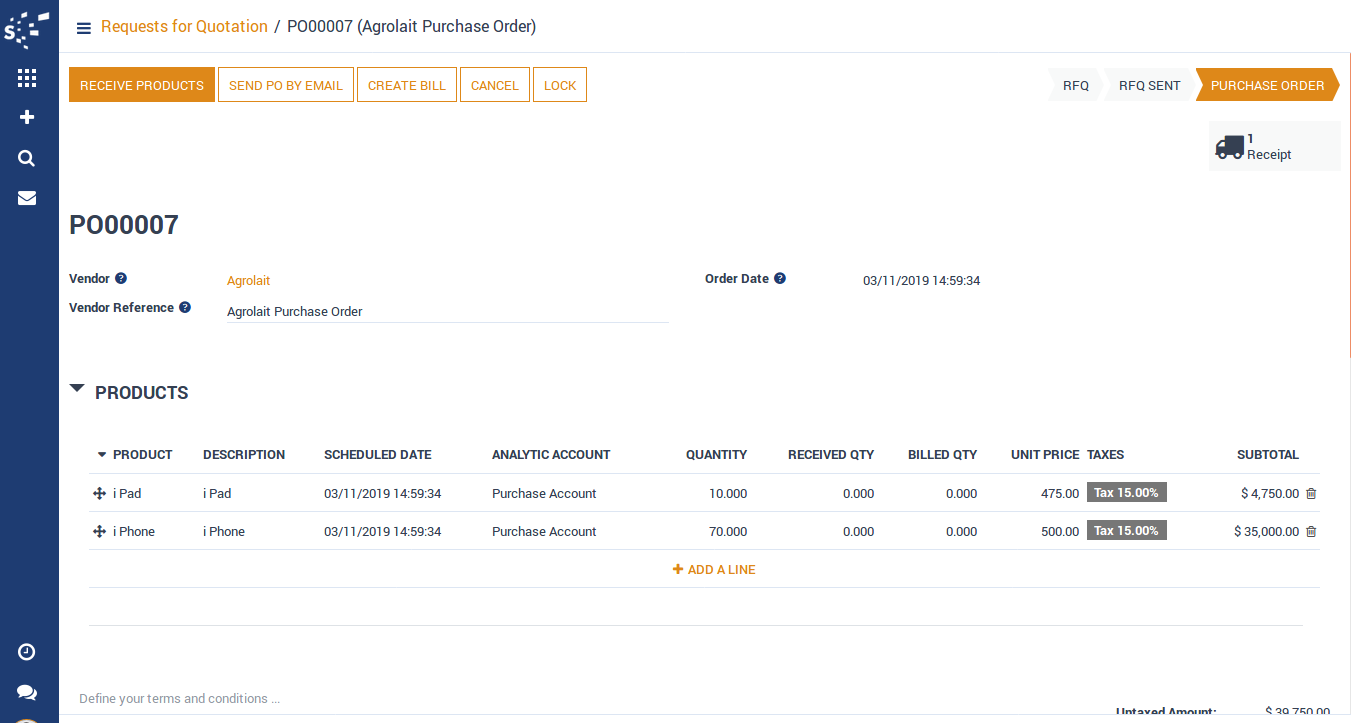Select the Purchase Order status stage
The width and height of the screenshot is (1351, 723).
(1266, 86)
